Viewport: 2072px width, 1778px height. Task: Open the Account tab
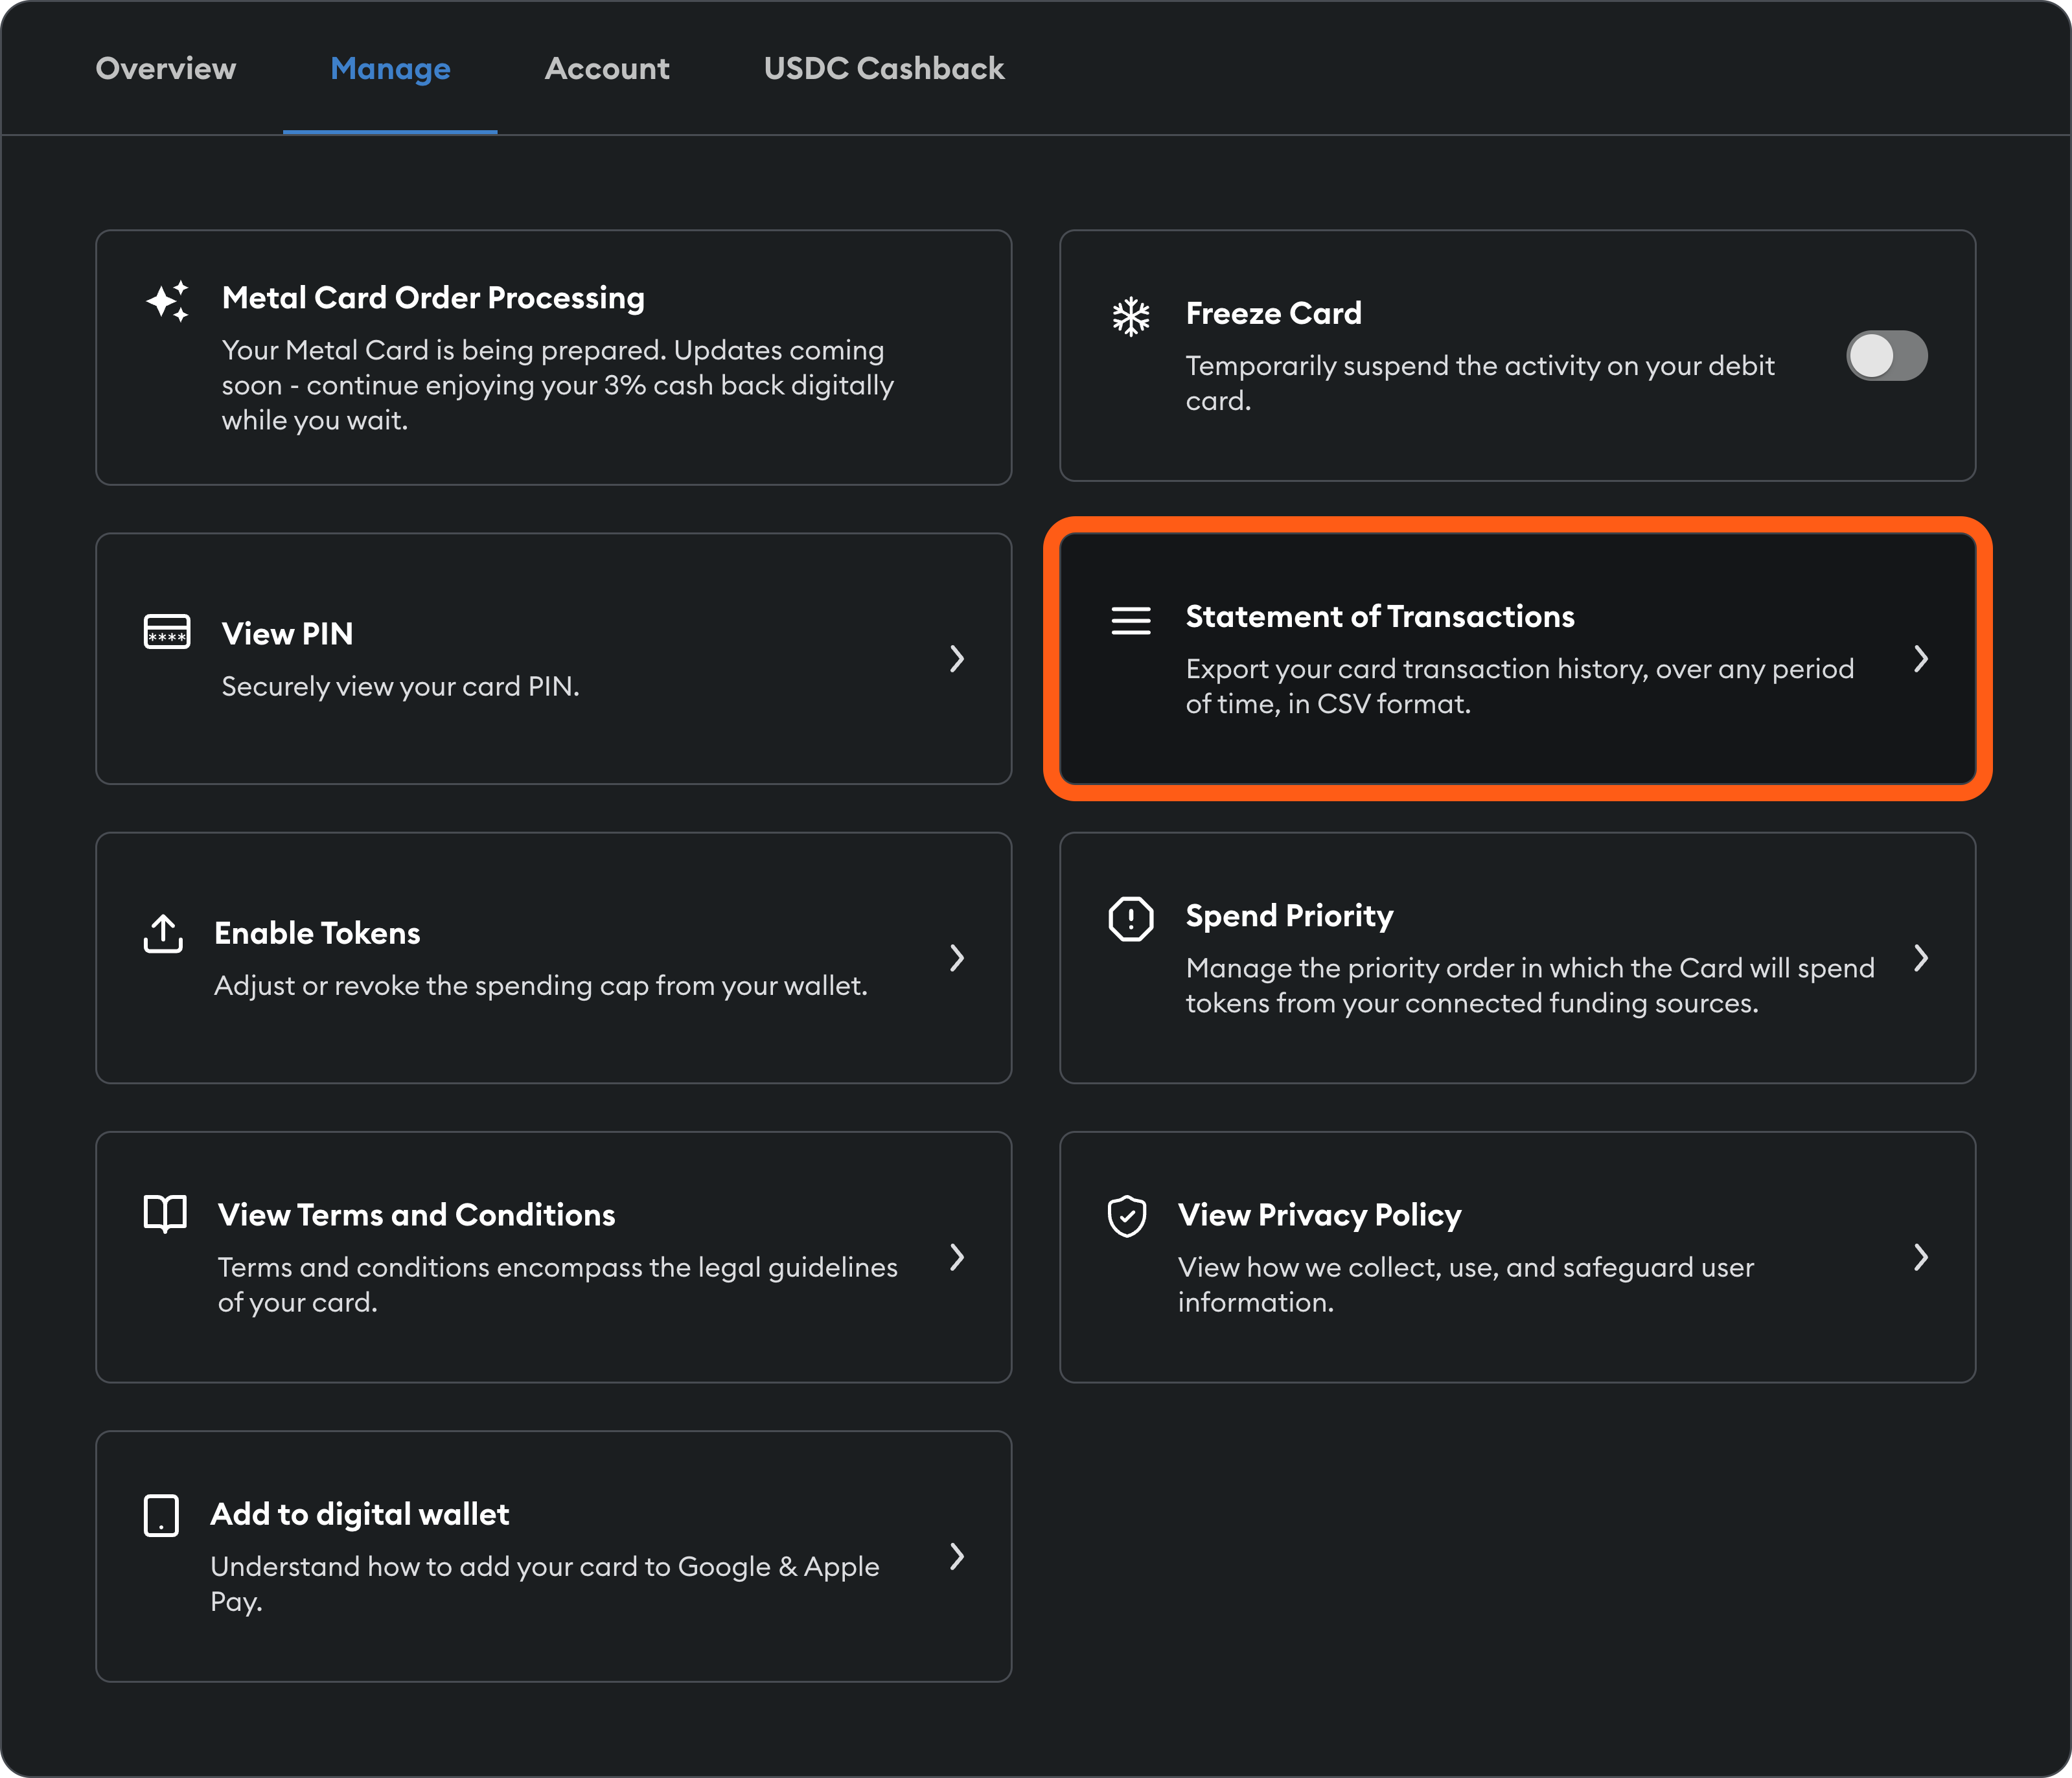tap(607, 68)
